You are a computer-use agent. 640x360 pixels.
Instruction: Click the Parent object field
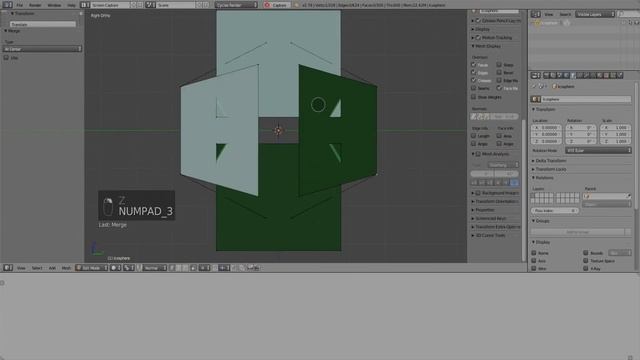coord(607,196)
